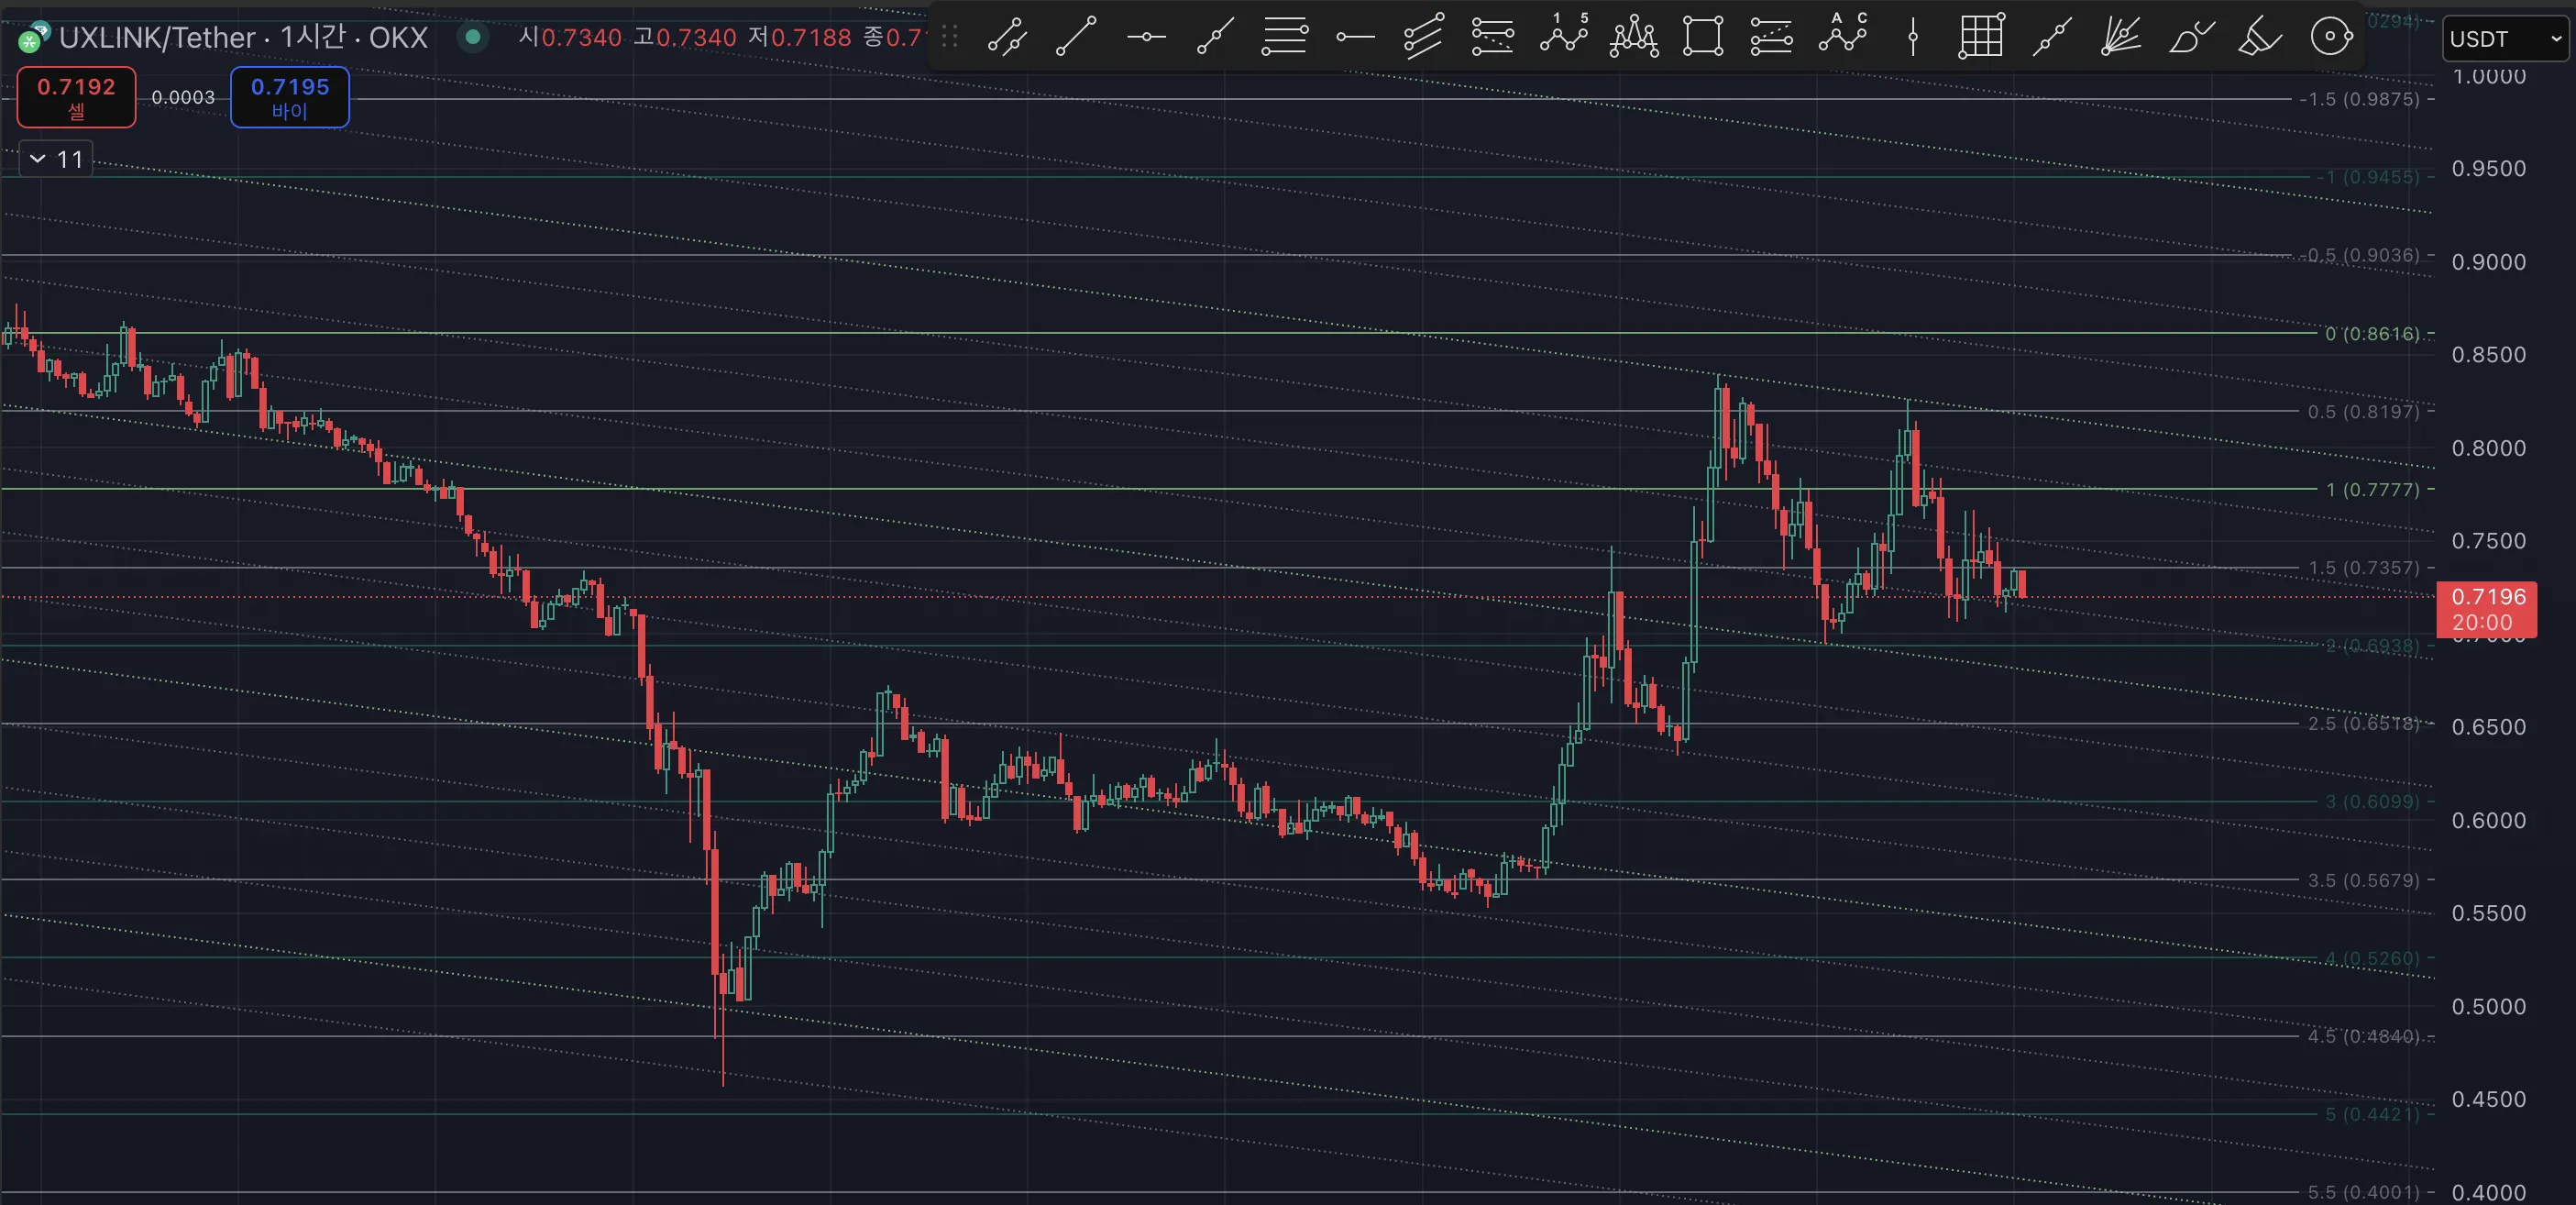This screenshot has width=2576, height=1205.
Task: Open the USDT currency dropdown
Action: [2505, 39]
